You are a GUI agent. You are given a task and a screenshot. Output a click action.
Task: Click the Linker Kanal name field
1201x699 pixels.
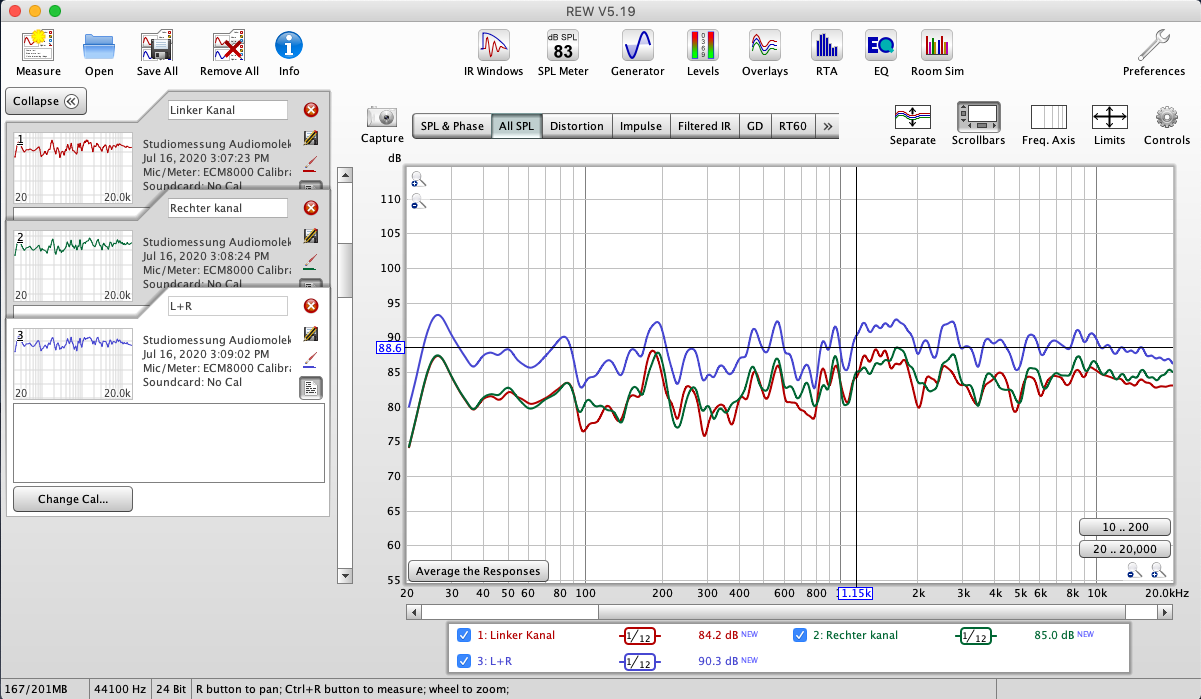point(228,110)
